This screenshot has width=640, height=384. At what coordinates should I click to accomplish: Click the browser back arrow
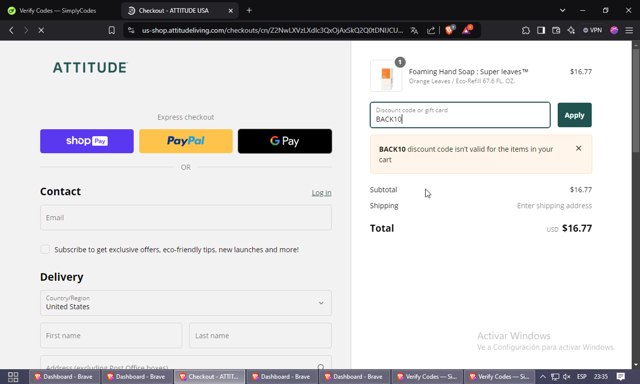click(x=11, y=30)
